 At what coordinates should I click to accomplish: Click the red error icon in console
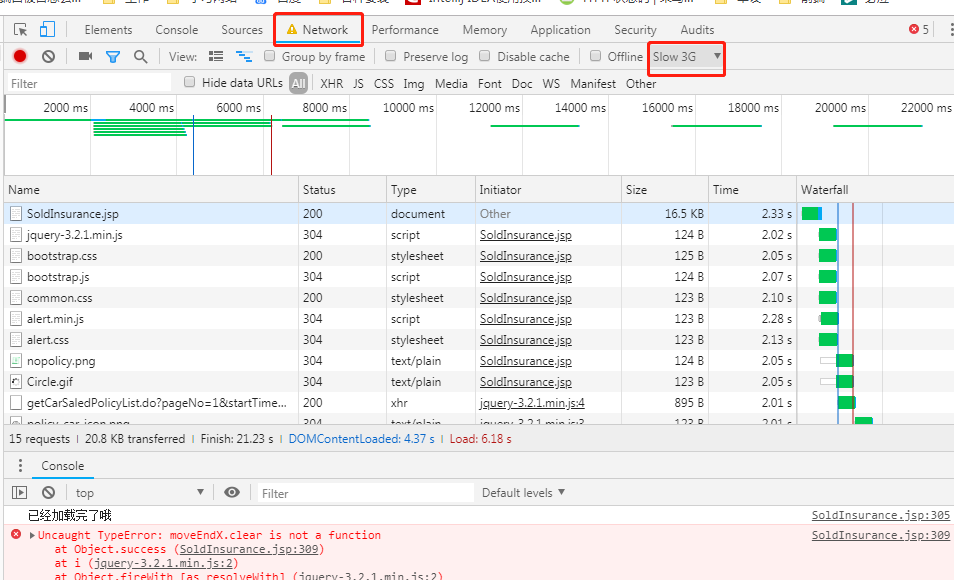pyautogui.click(x=16, y=534)
